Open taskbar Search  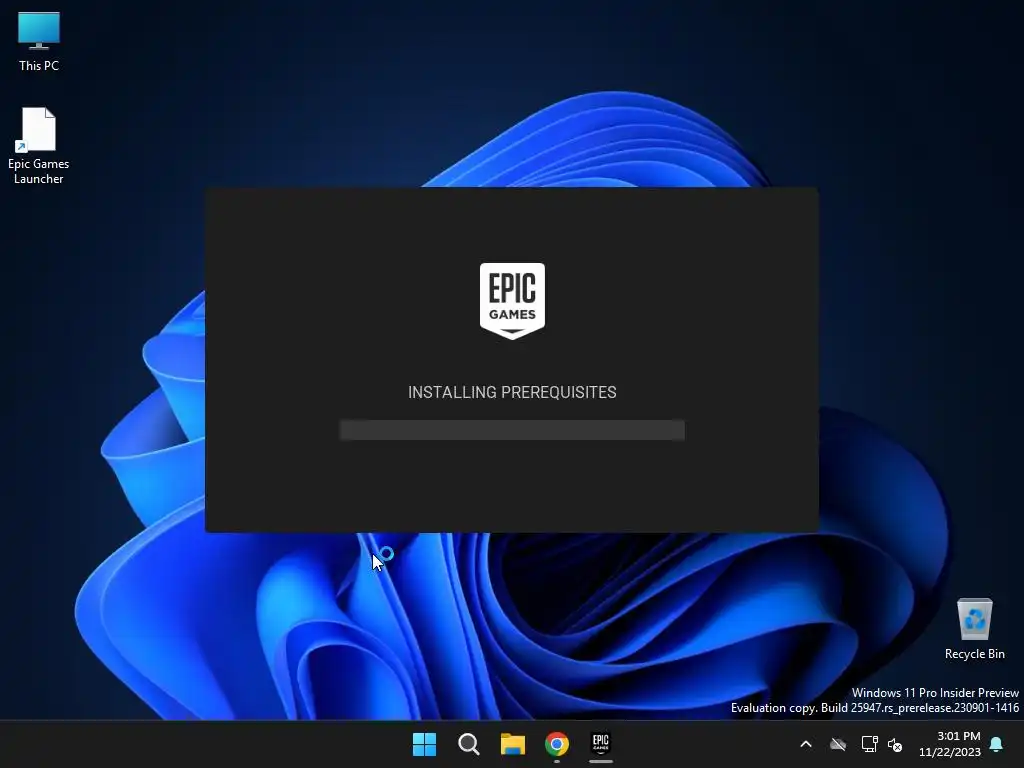pyautogui.click(x=468, y=744)
